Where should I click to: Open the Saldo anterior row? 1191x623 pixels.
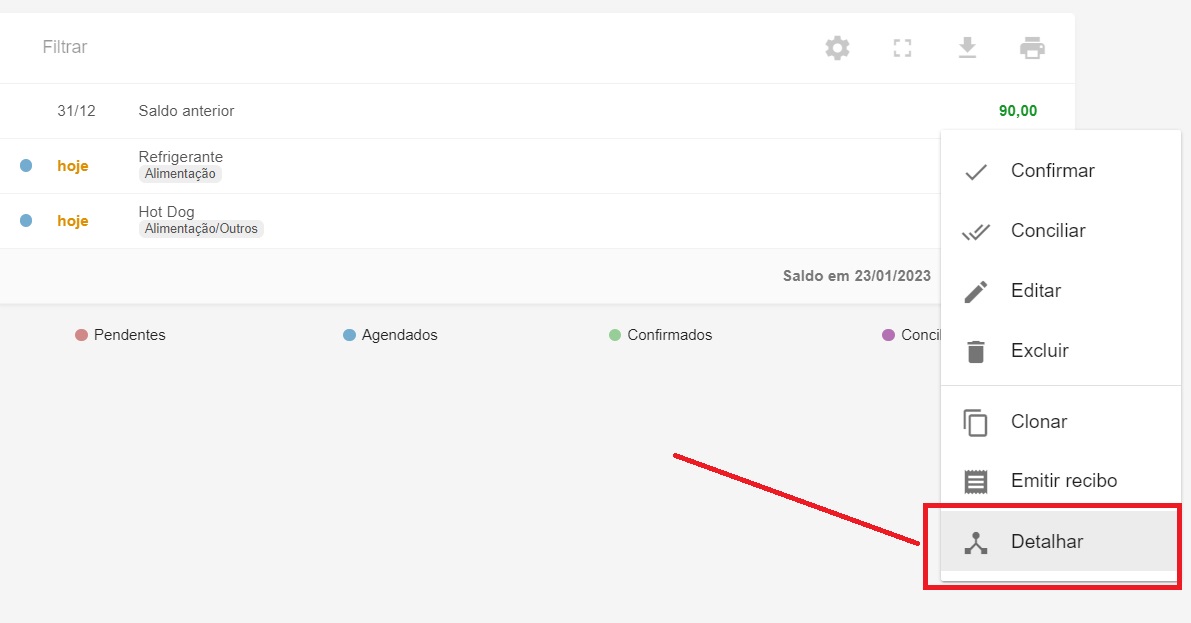click(x=186, y=111)
